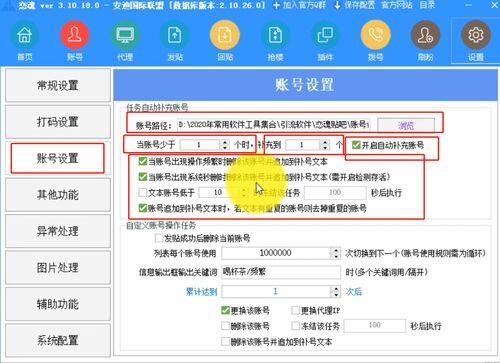Switch to 图片处理 tab
Viewport: 500px width, 363px height.
(58, 267)
